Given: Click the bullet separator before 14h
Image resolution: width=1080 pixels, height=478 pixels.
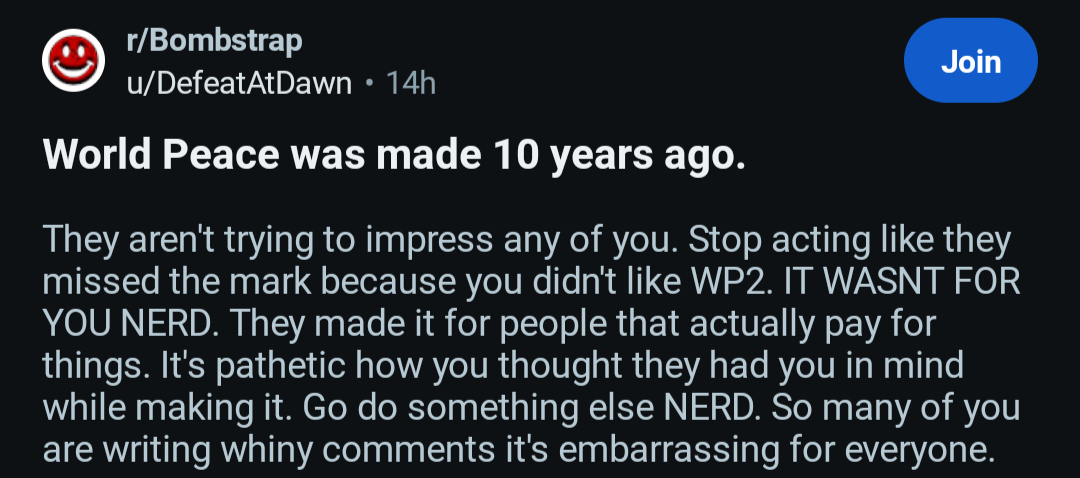Looking at the screenshot, I should (x=370, y=83).
